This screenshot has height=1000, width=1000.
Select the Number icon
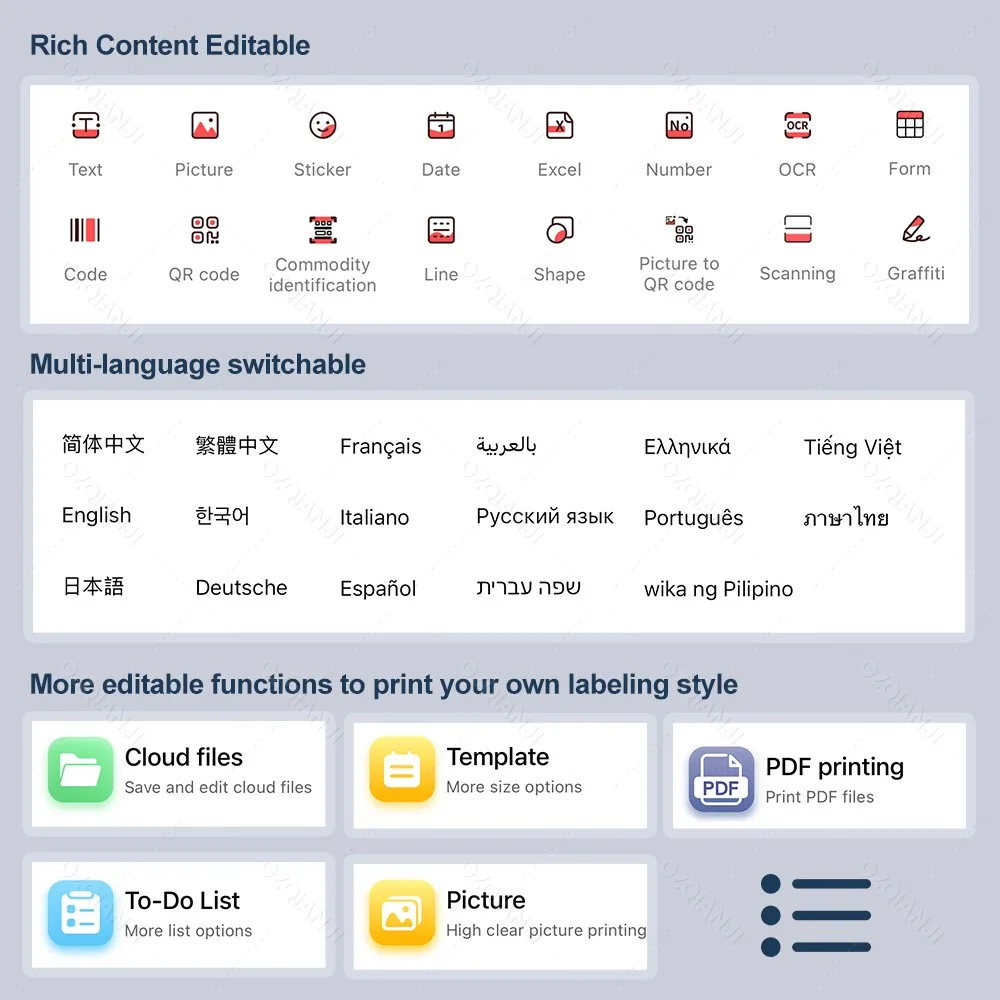pos(678,125)
